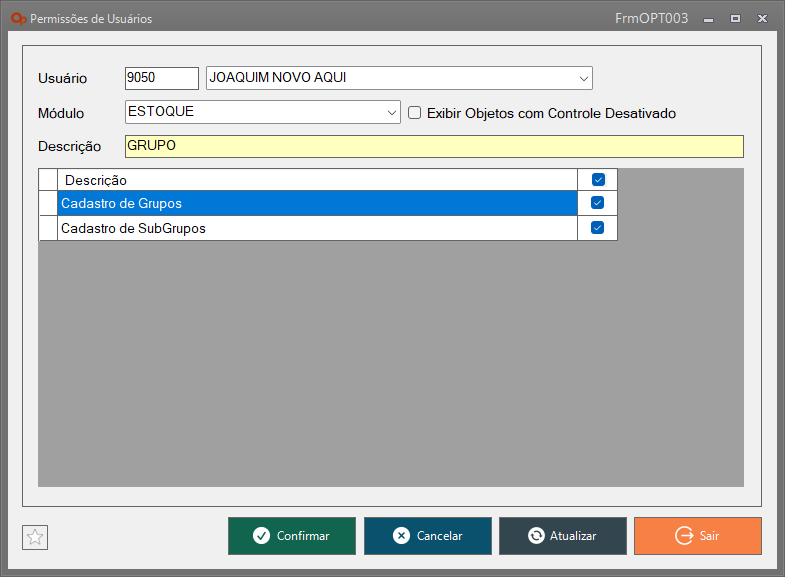Uncheck permission for Cadastro de Grupos

pos(598,203)
